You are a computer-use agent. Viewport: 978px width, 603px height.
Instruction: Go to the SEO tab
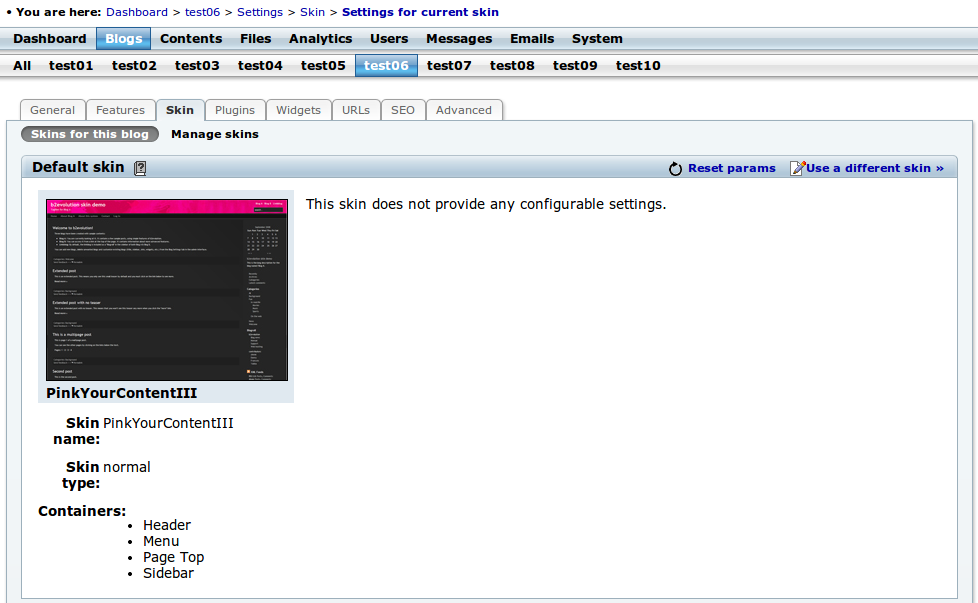coord(403,110)
